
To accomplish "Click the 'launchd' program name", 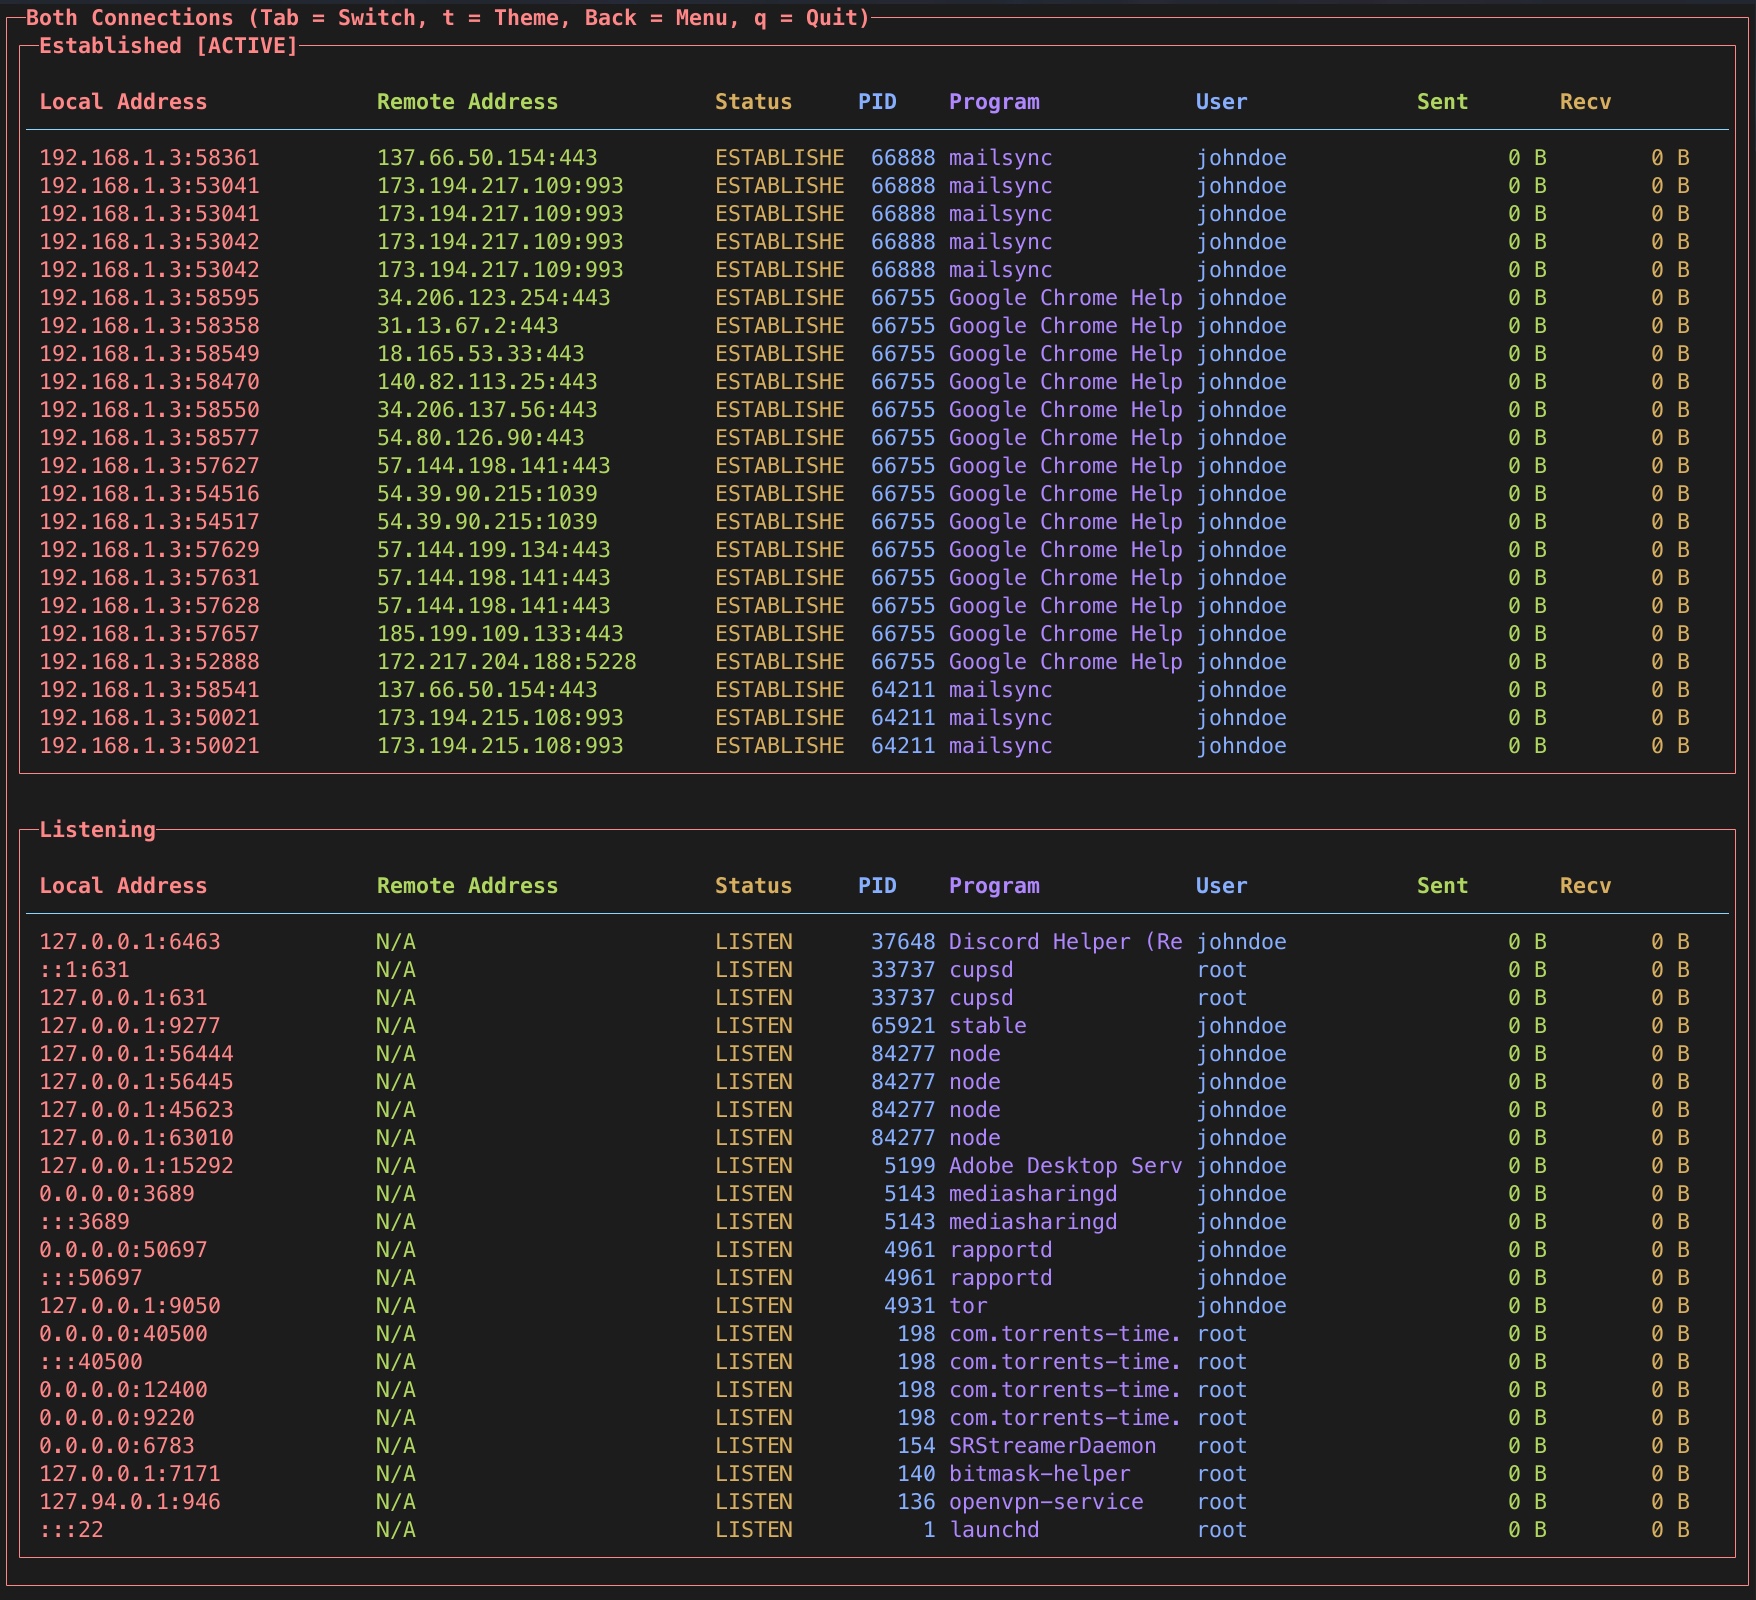I will point(994,1530).
